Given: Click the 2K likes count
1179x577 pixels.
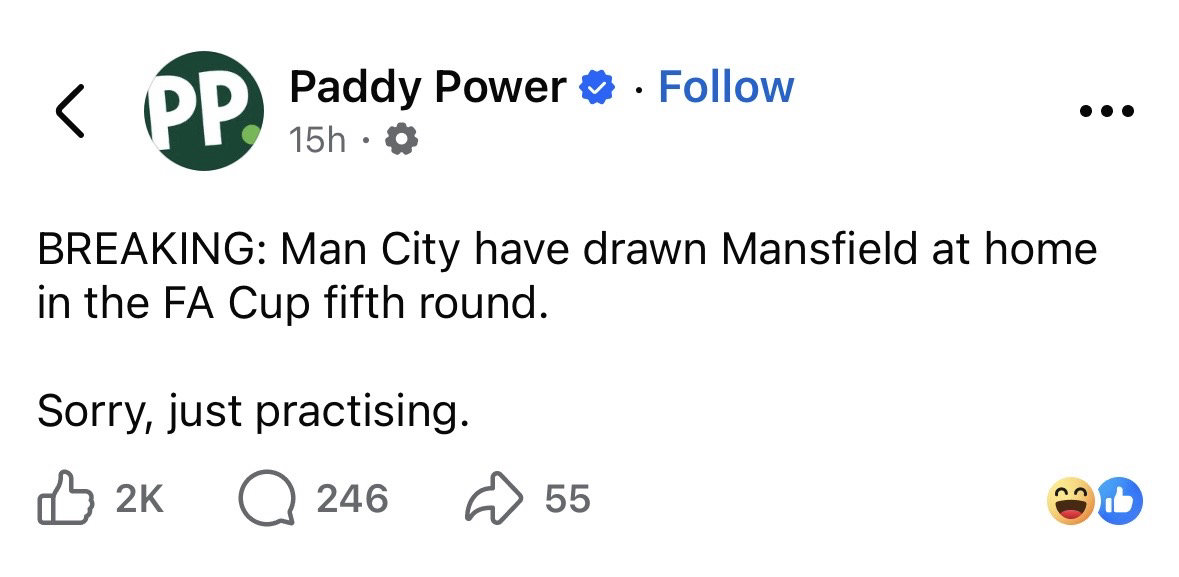Looking at the screenshot, I should pos(140,498).
